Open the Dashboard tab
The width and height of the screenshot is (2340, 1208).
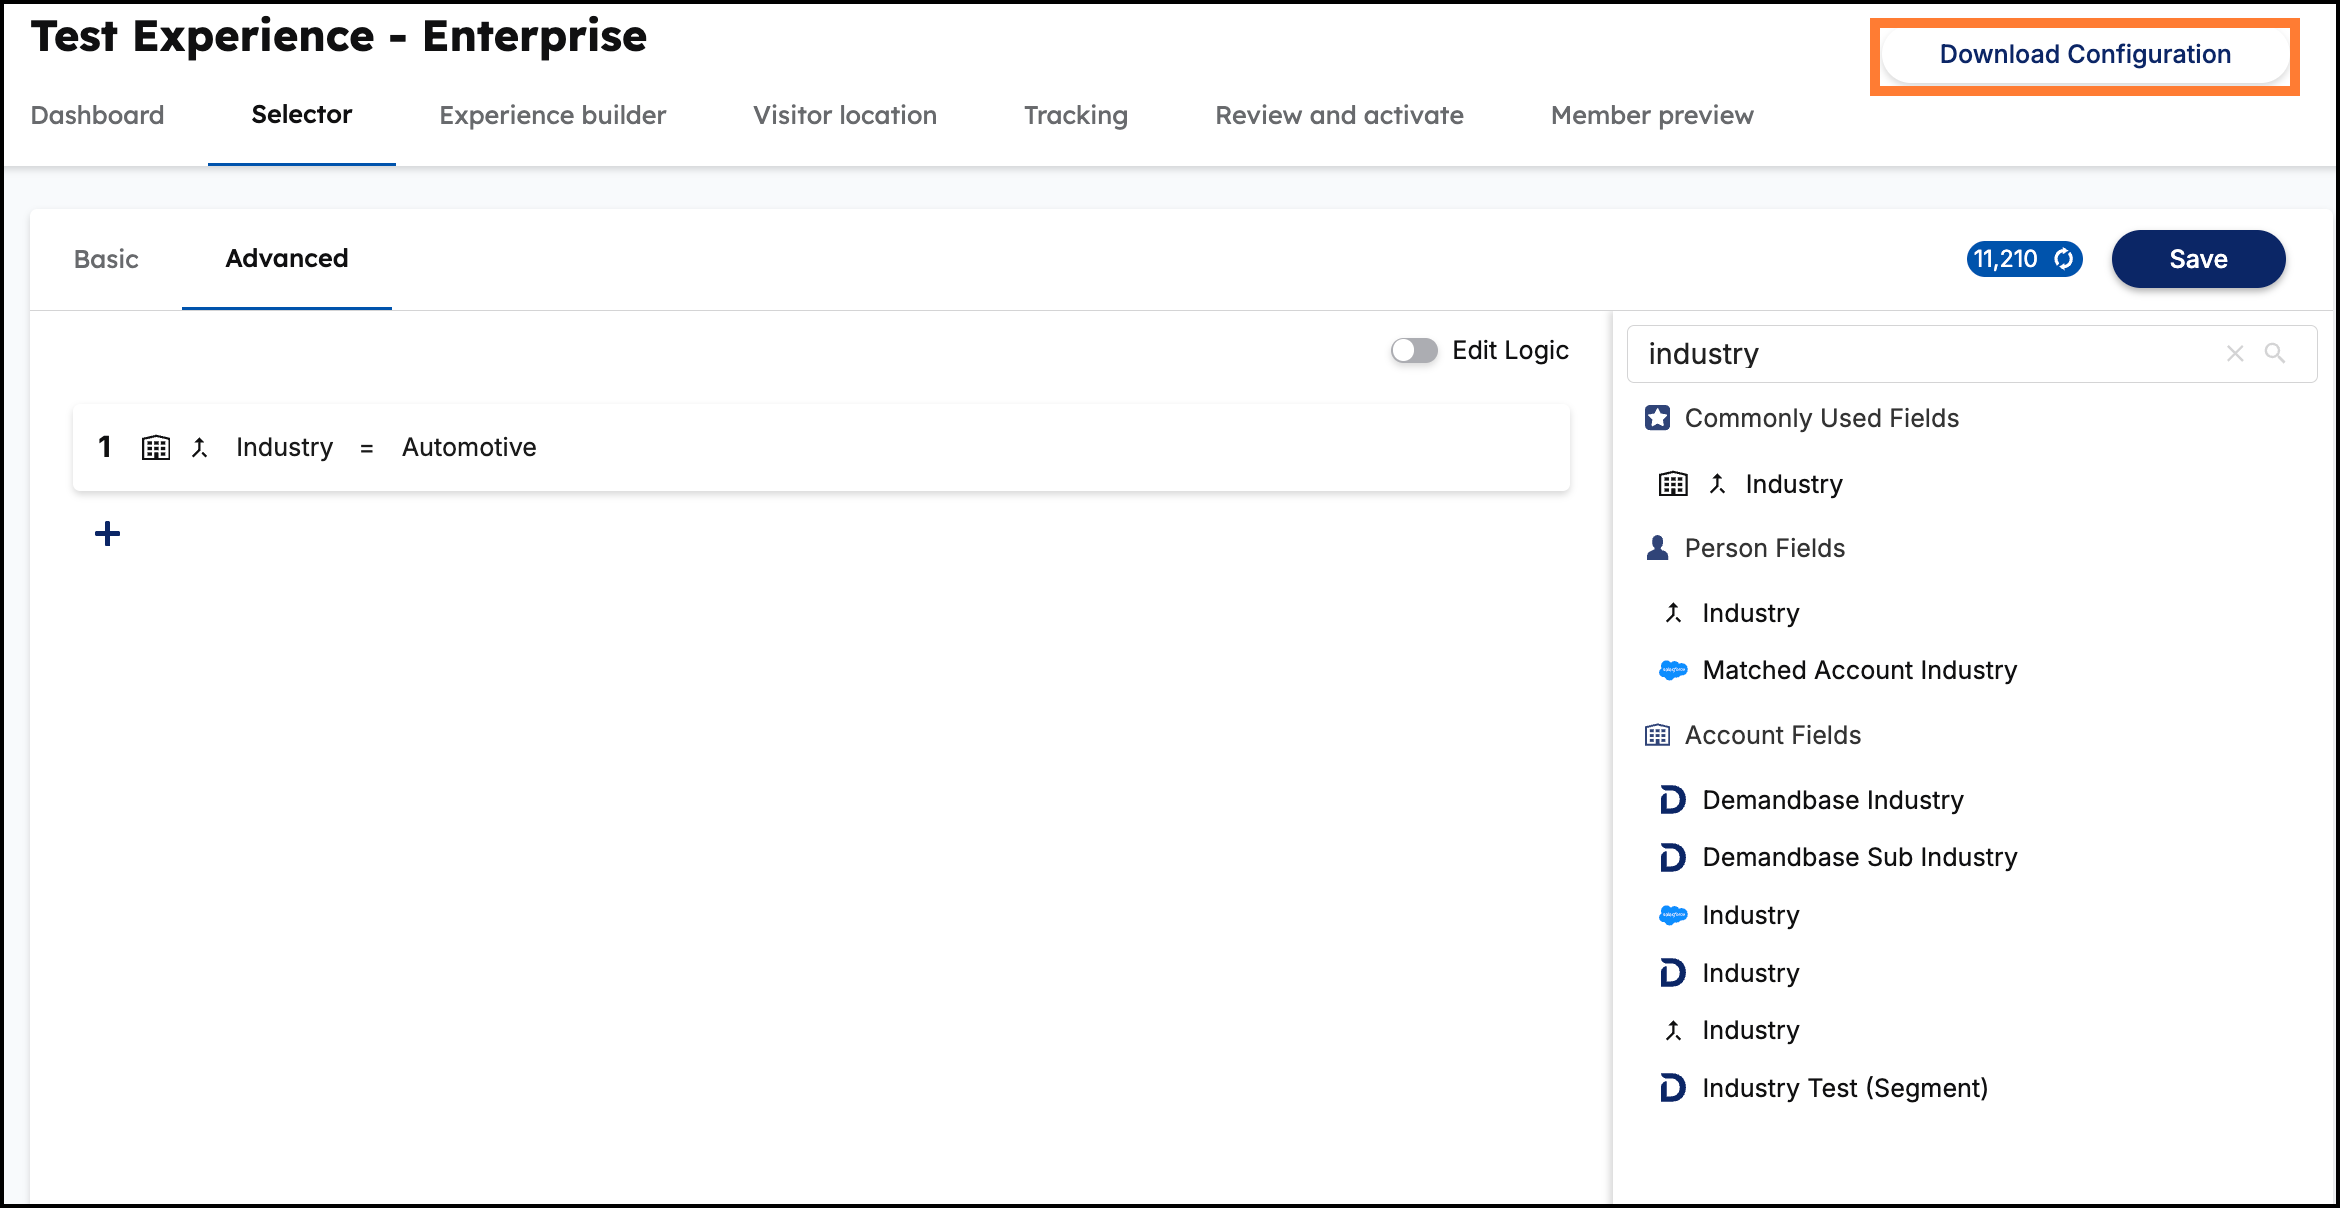[98, 115]
